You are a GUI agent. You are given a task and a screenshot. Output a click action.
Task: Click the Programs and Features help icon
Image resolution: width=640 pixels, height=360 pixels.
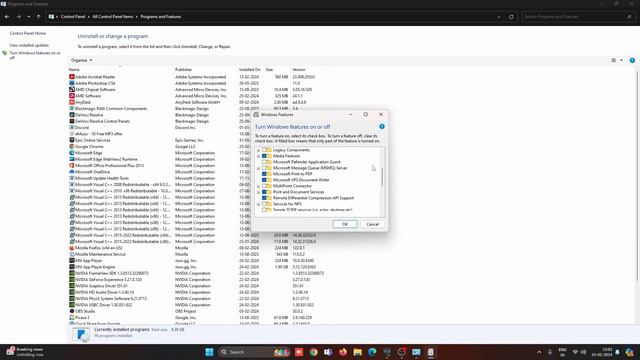(x=632, y=60)
